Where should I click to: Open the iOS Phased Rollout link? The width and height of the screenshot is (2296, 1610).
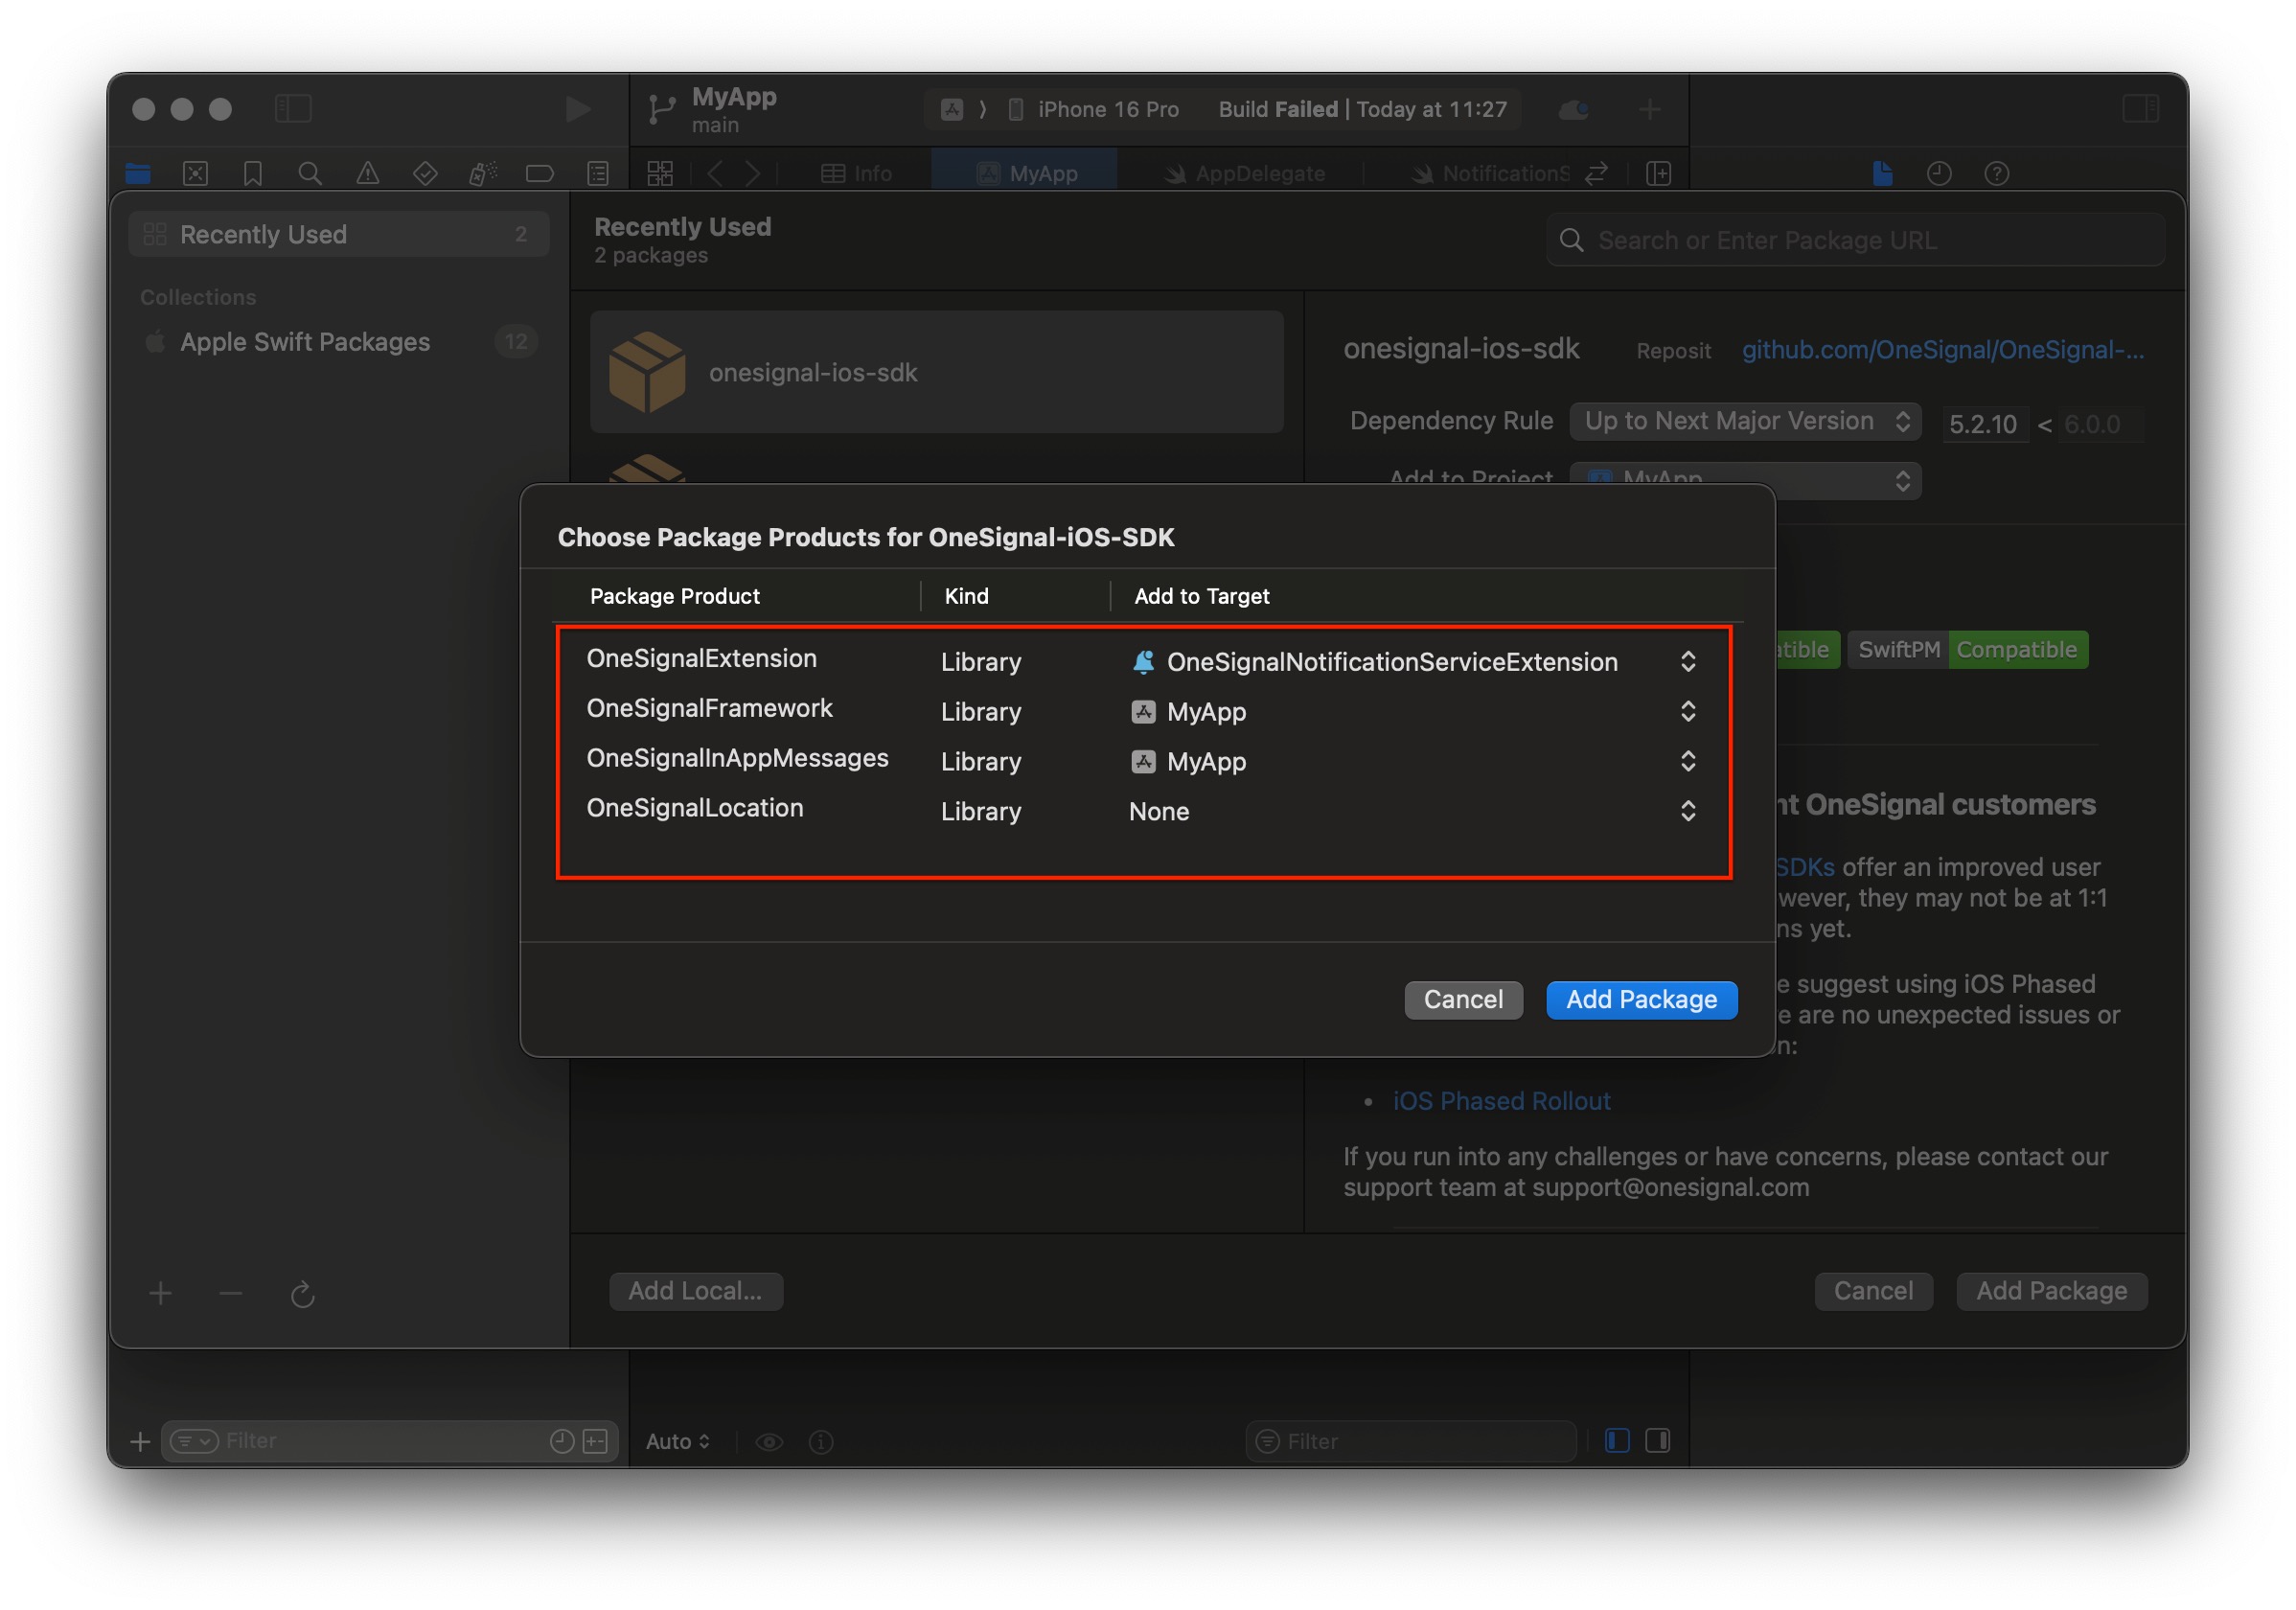coord(1502,1100)
